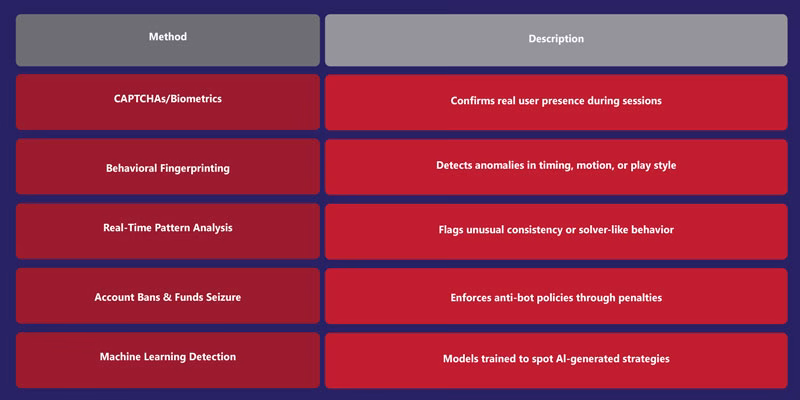Screen dimensions: 800x400
Task: Click the Description header cell
Action: [556, 40]
